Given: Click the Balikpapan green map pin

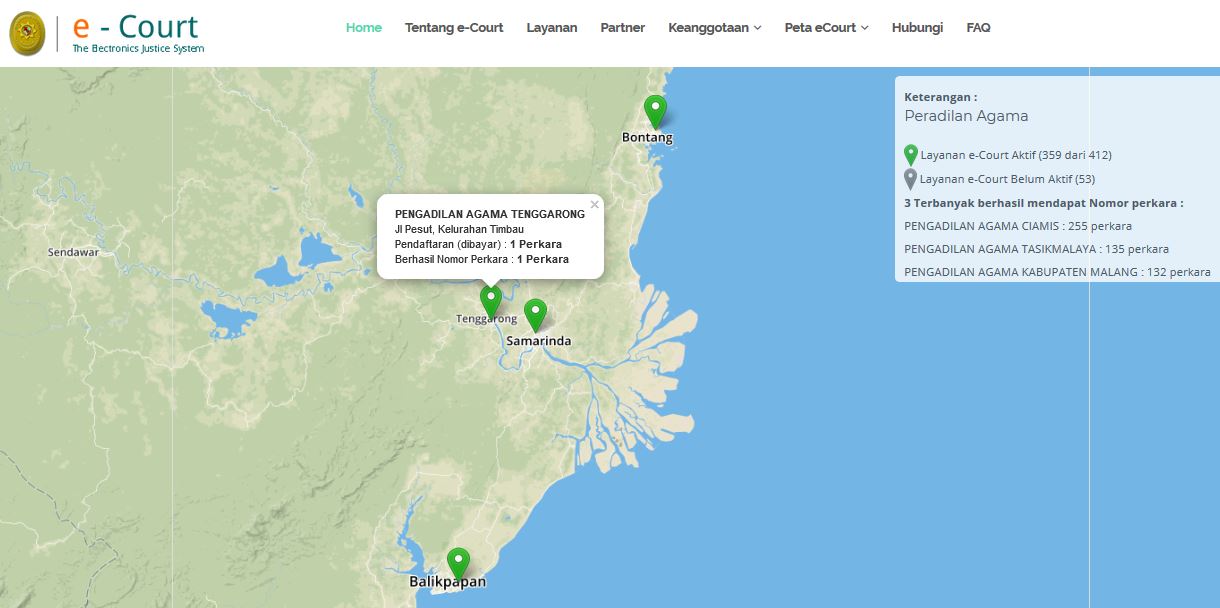Looking at the screenshot, I should click(458, 563).
